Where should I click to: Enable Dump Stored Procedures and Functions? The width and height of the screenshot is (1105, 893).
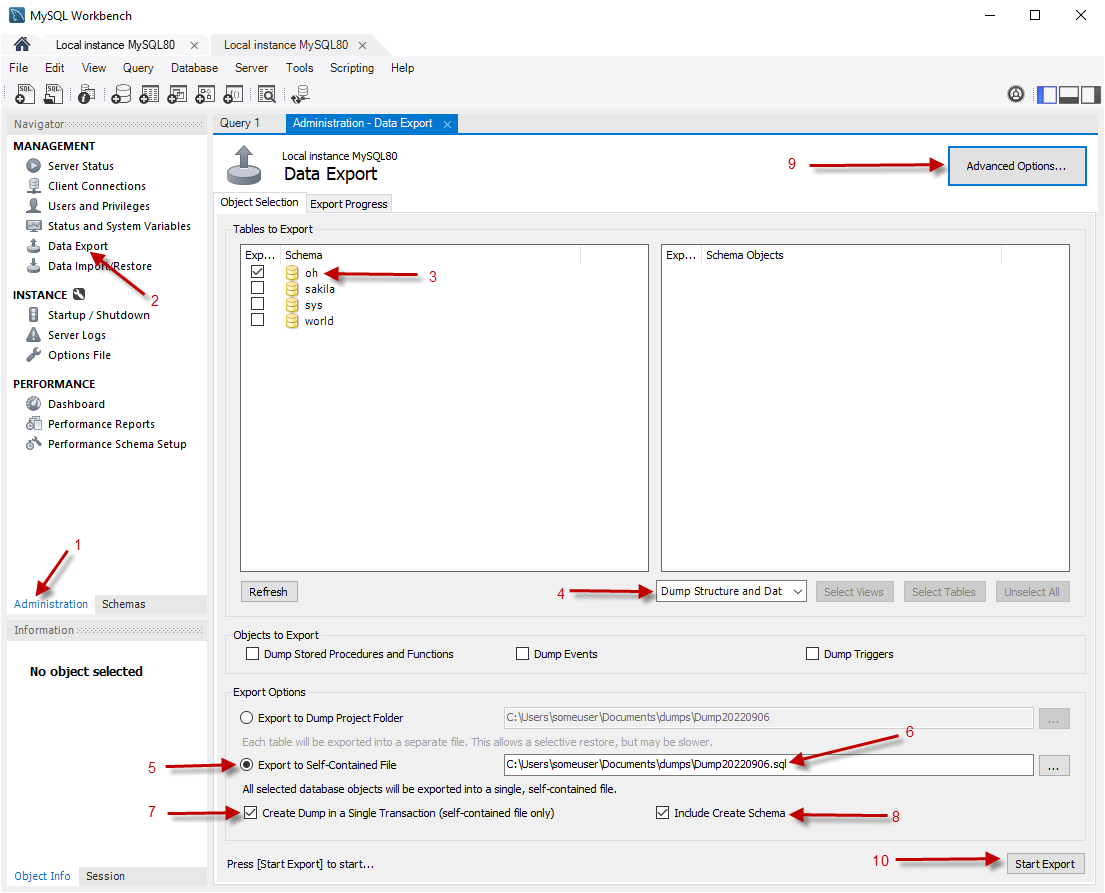click(x=252, y=654)
